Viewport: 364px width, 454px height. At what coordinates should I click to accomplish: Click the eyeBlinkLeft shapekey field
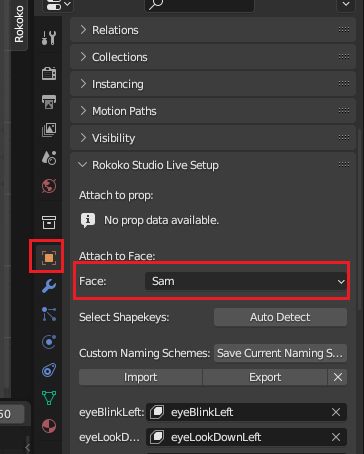click(246, 412)
